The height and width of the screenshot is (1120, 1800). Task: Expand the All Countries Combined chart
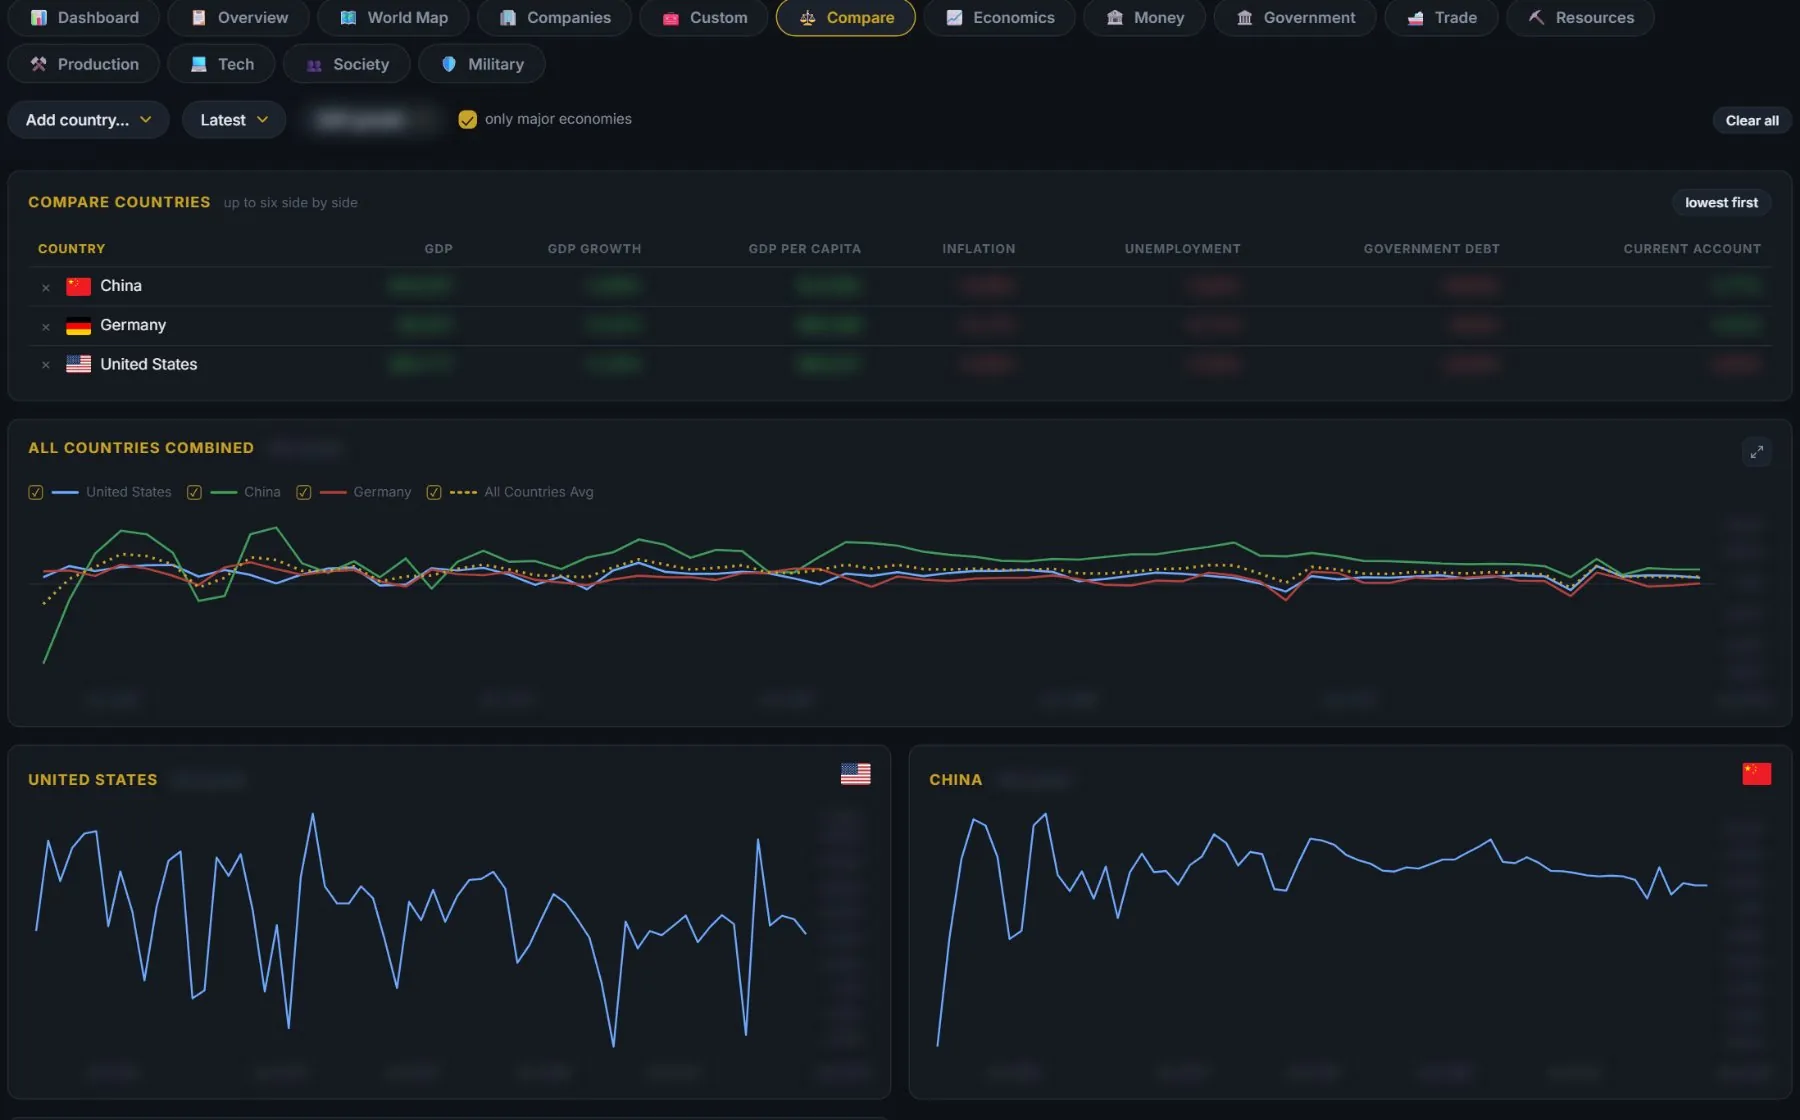(1757, 452)
